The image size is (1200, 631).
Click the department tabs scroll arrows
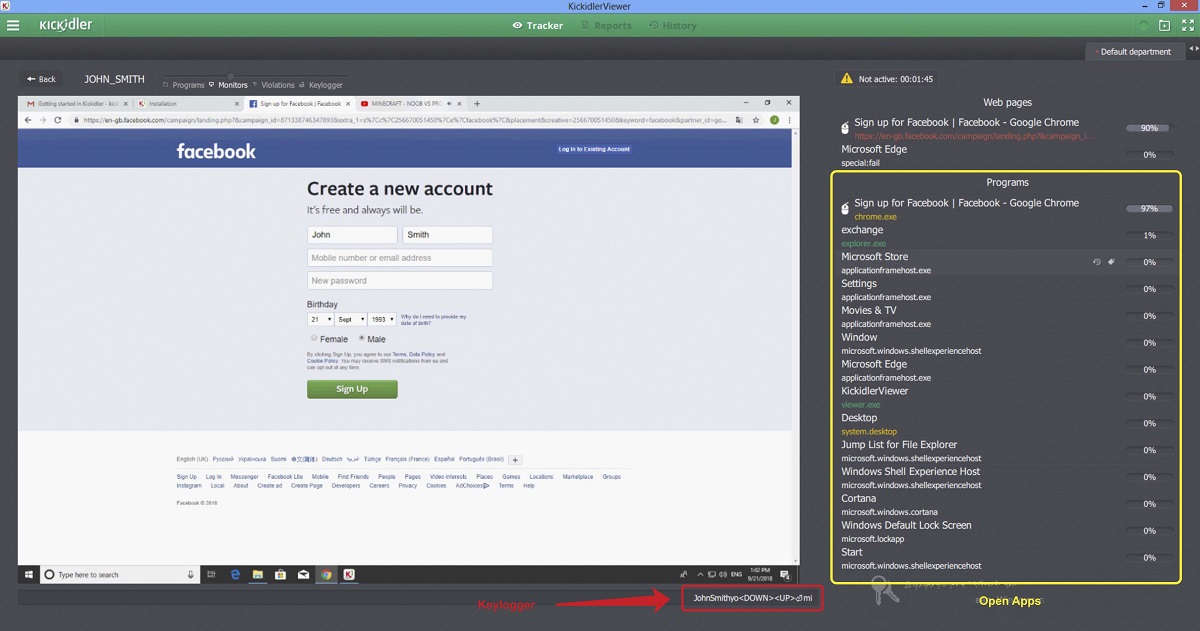(1192, 49)
